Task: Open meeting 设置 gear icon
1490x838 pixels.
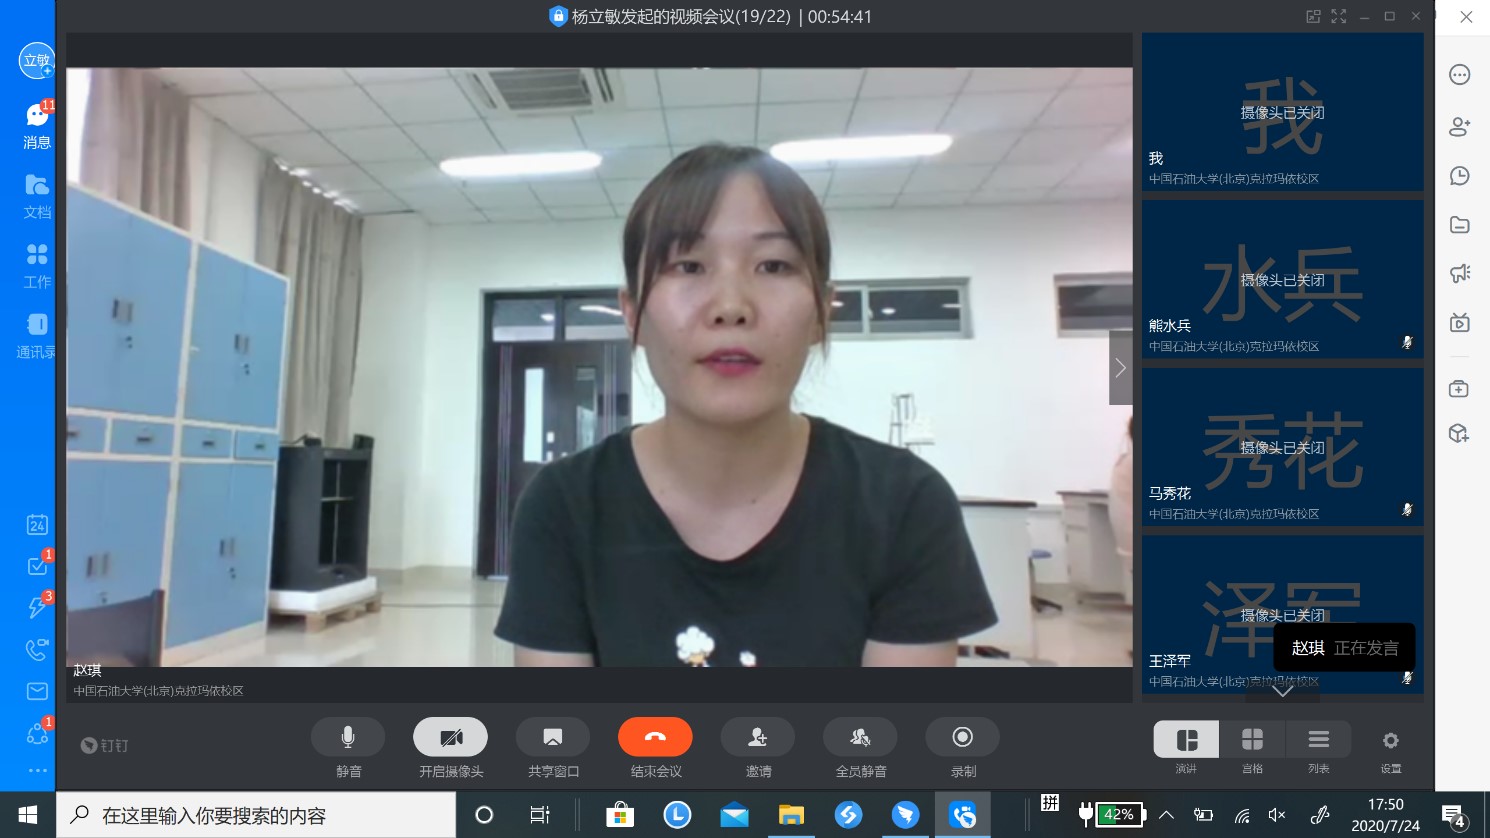Action: [1390, 741]
